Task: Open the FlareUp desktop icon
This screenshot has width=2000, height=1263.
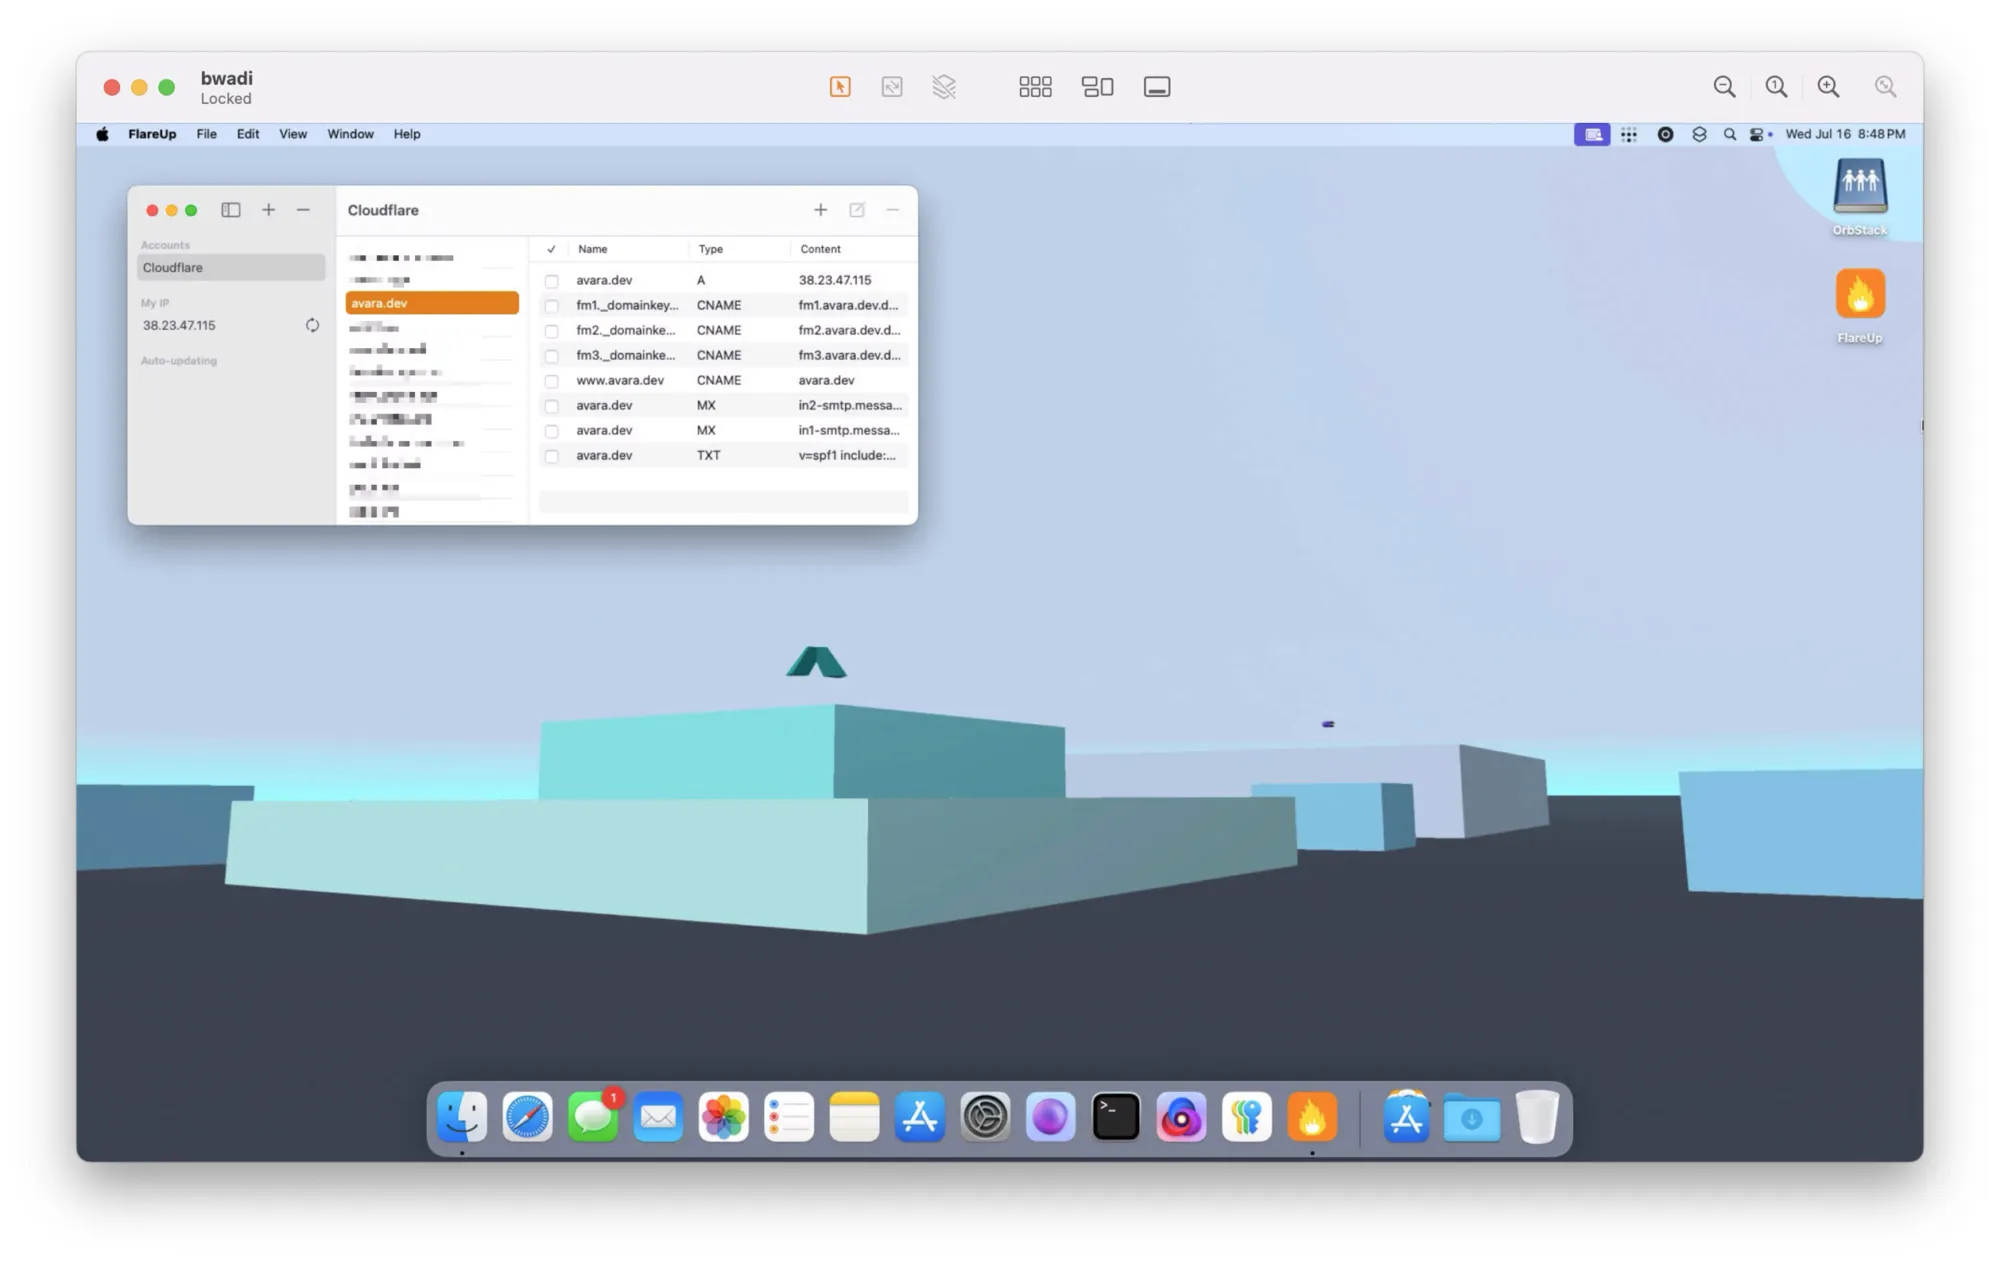Action: click(1860, 306)
